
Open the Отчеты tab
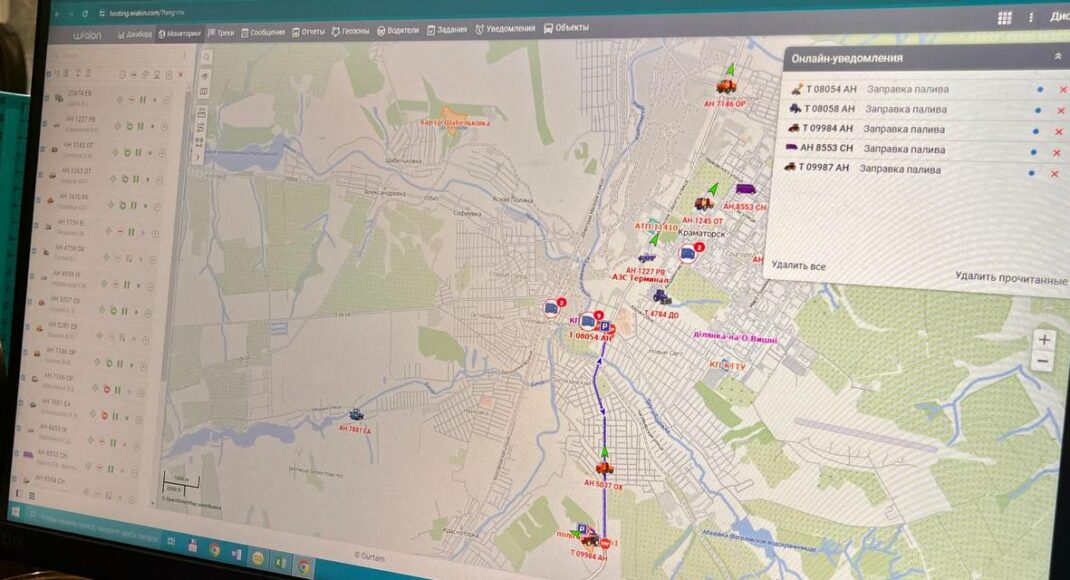pos(308,31)
